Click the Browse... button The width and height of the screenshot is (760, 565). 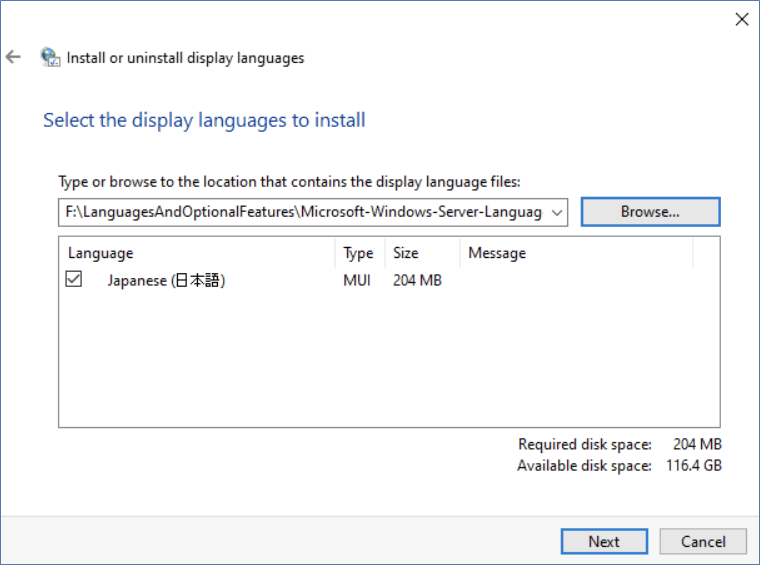tap(650, 212)
